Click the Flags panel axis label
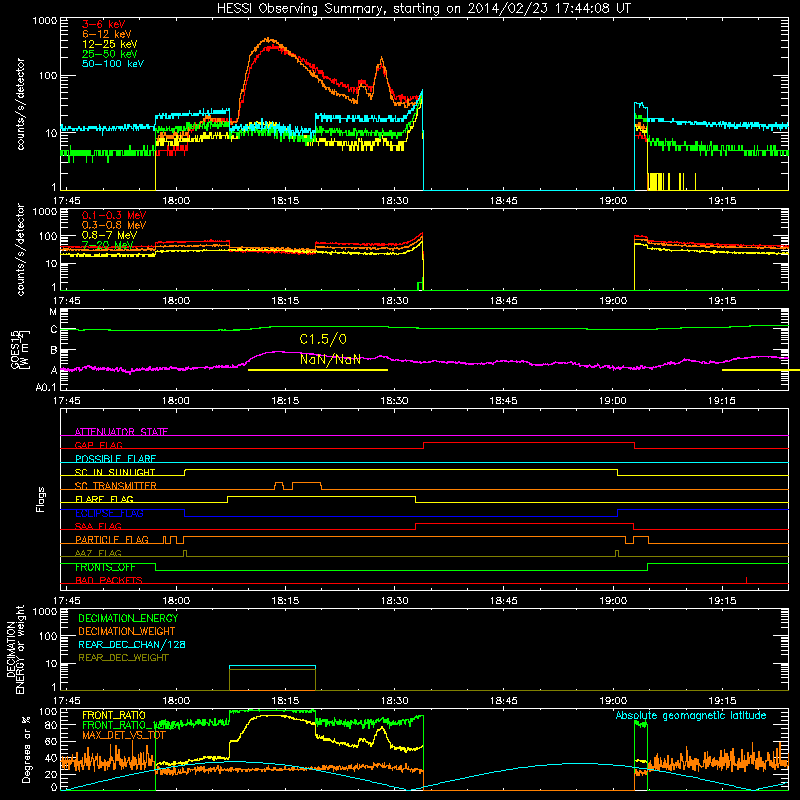The height and width of the screenshot is (800, 800). pos(41,499)
